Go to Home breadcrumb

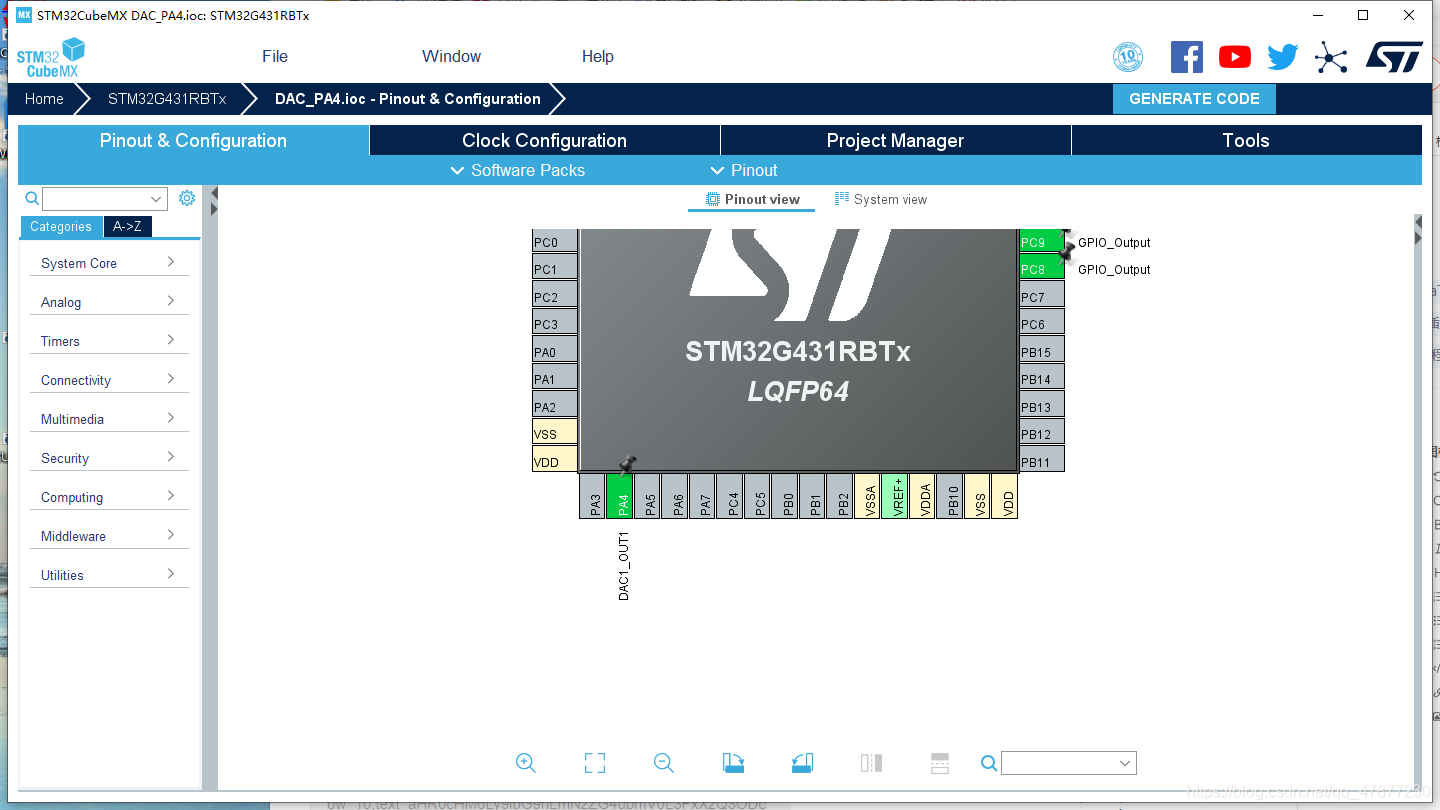click(44, 99)
